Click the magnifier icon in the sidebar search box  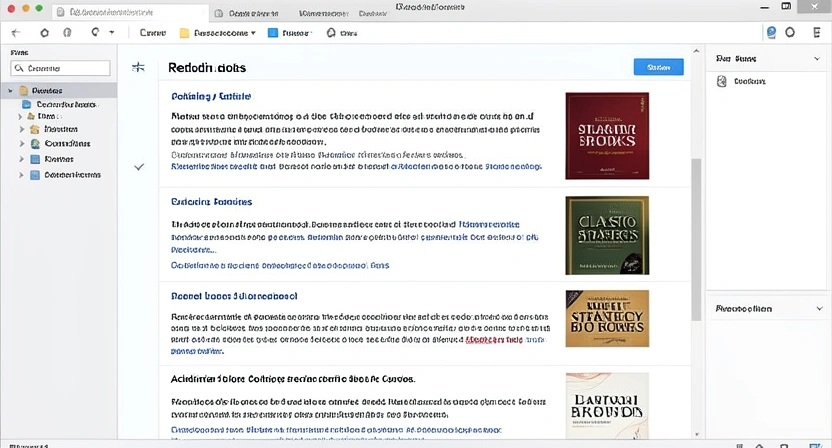click(x=19, y=68)
